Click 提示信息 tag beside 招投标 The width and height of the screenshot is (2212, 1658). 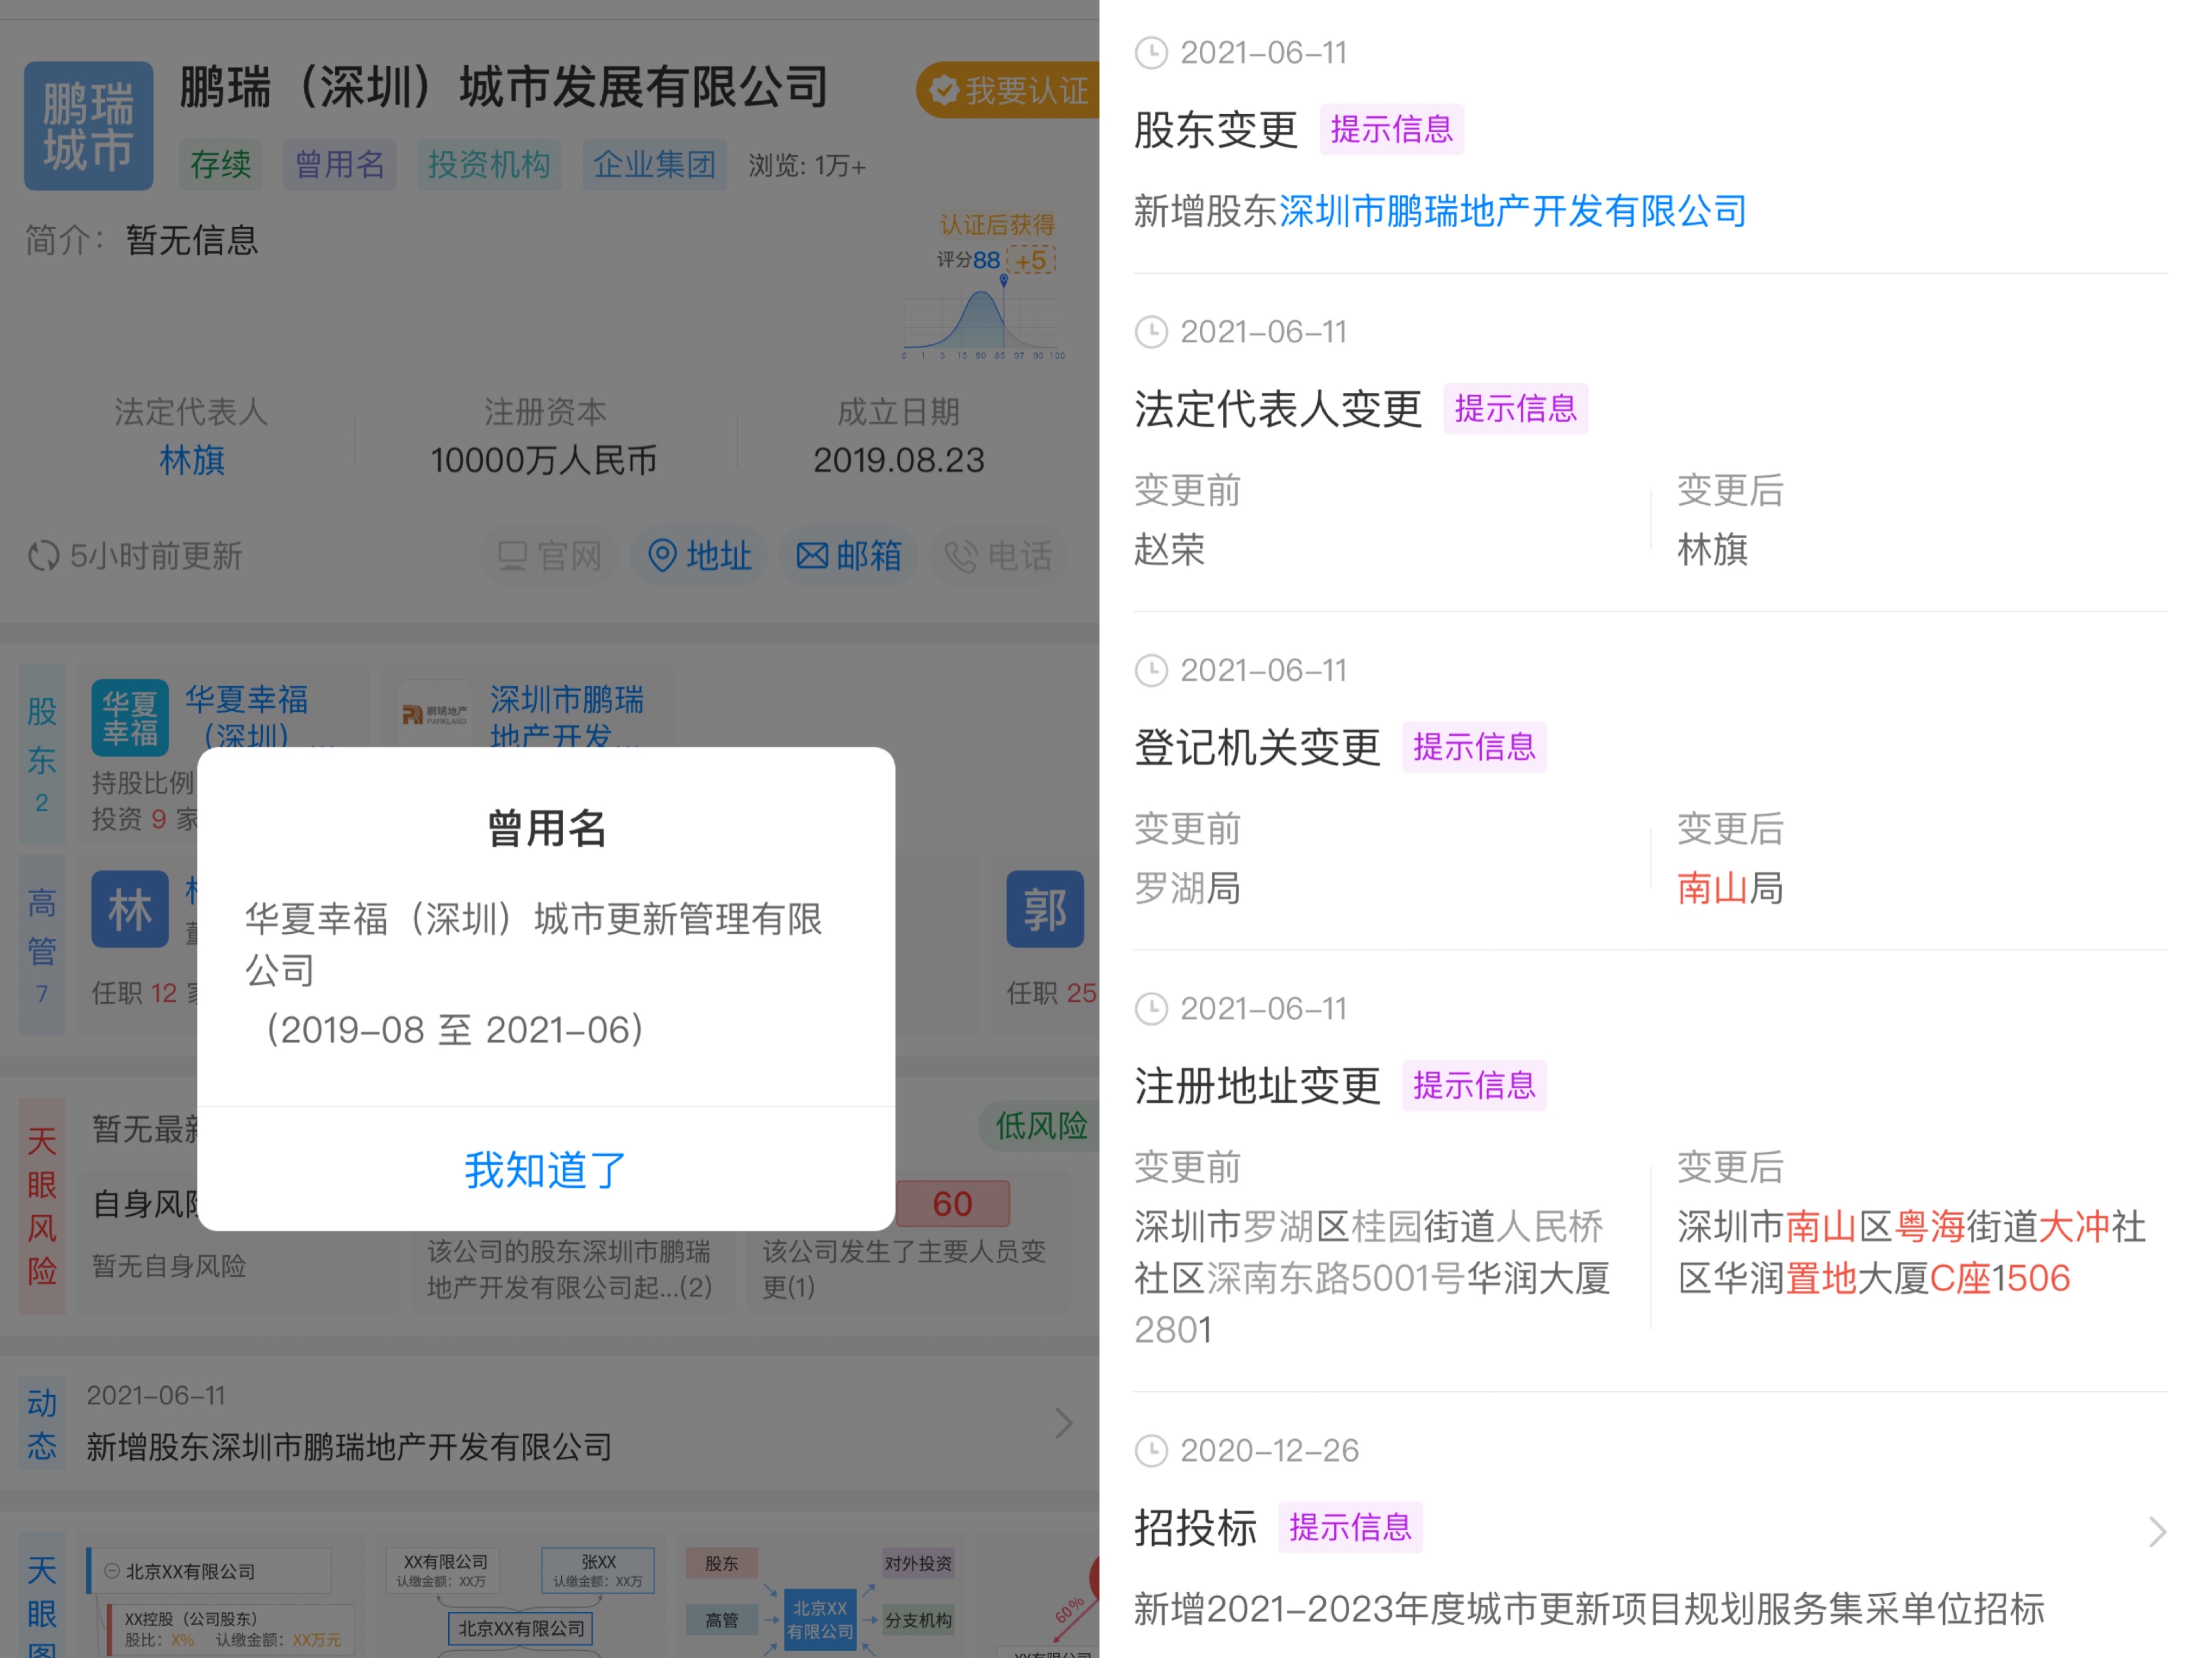1351,1528
